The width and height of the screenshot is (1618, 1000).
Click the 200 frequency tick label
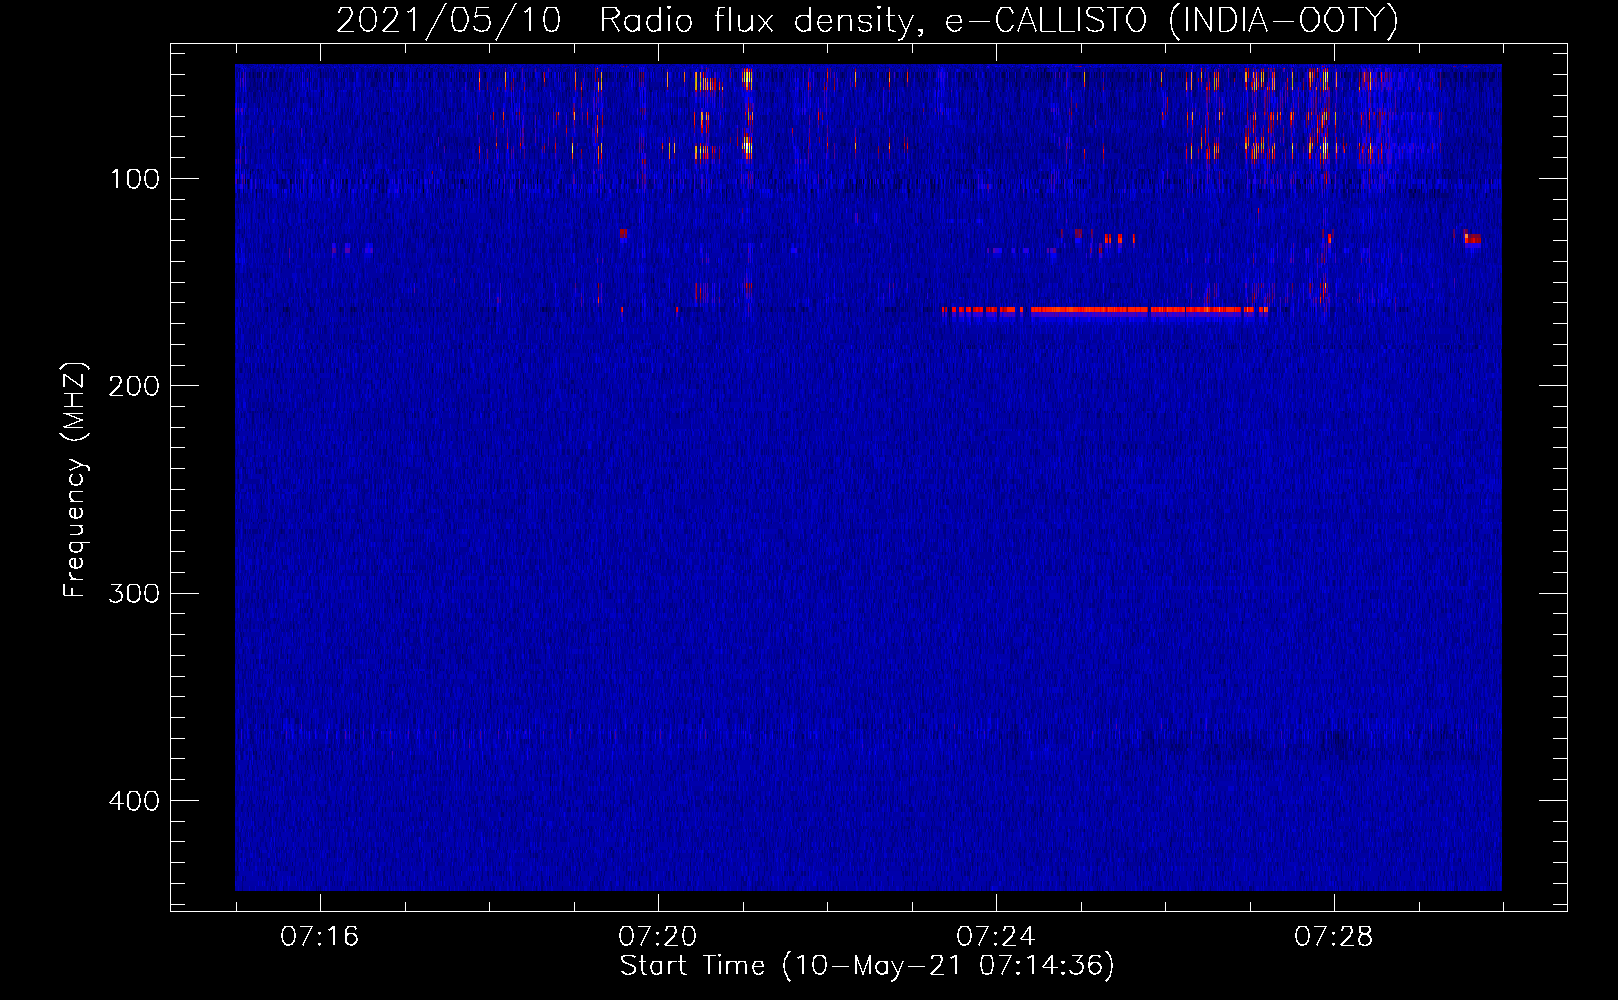135,386
